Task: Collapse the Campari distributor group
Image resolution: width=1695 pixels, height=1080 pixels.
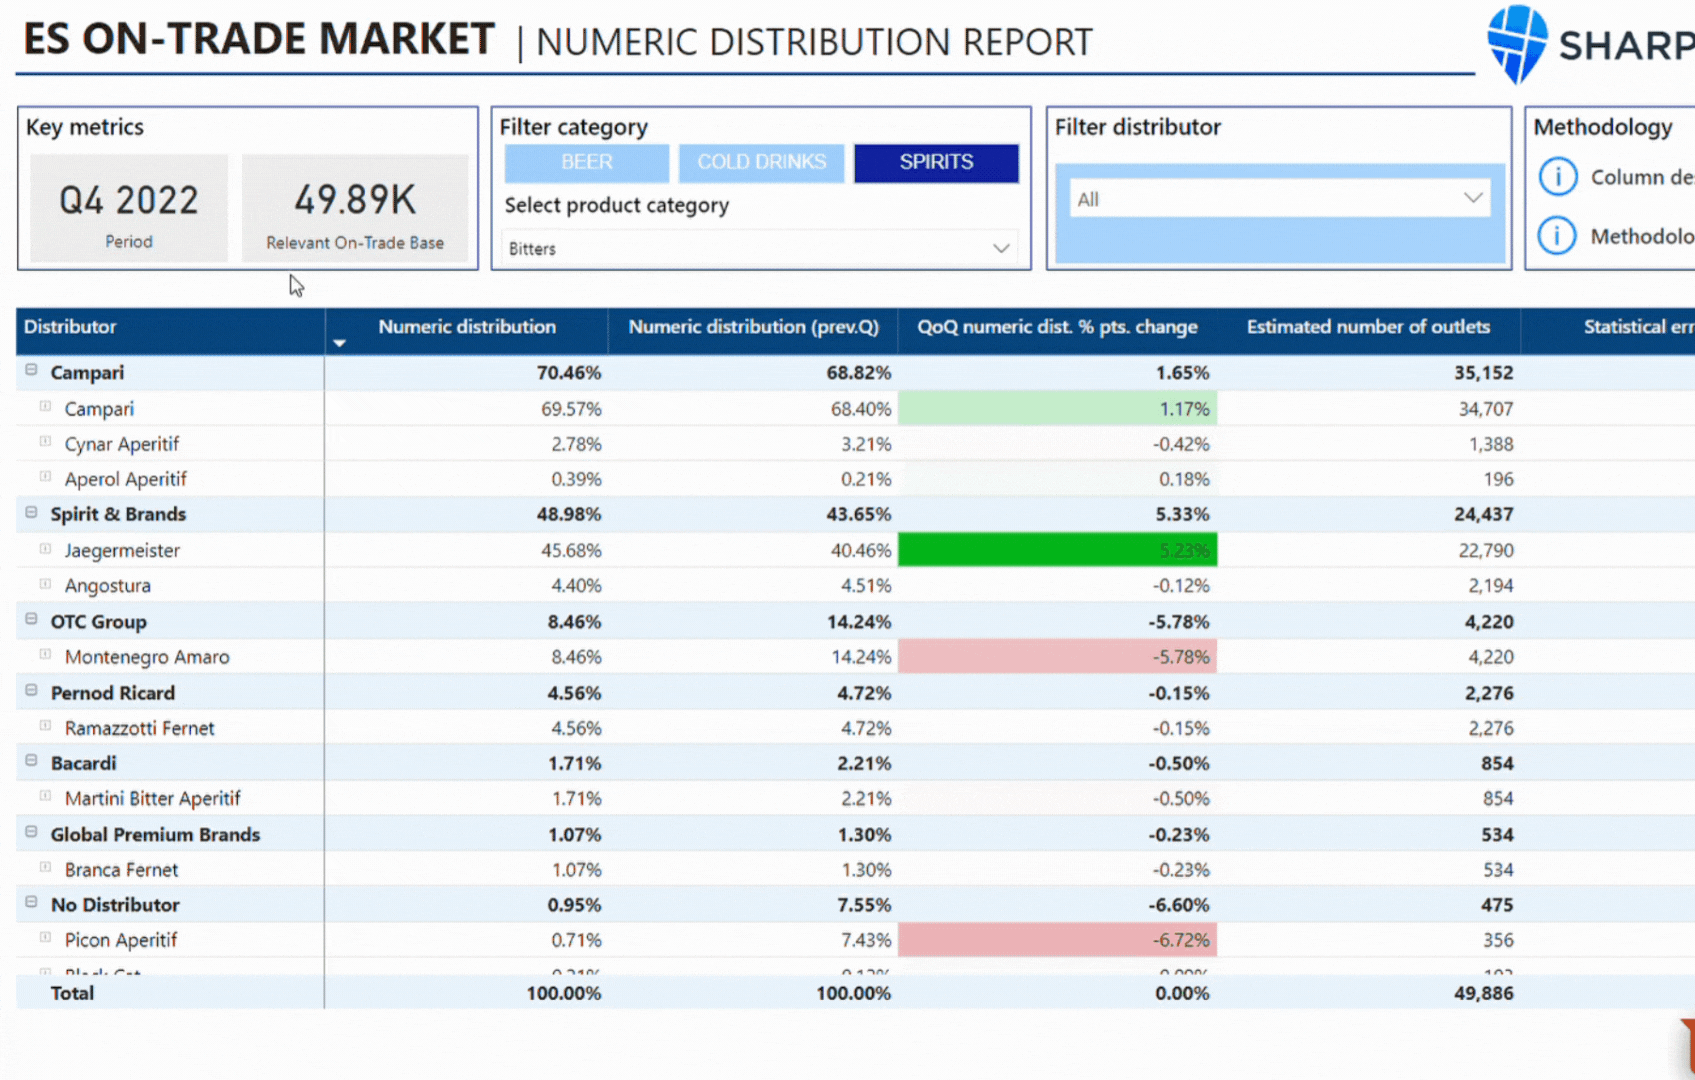Action: 31,370
